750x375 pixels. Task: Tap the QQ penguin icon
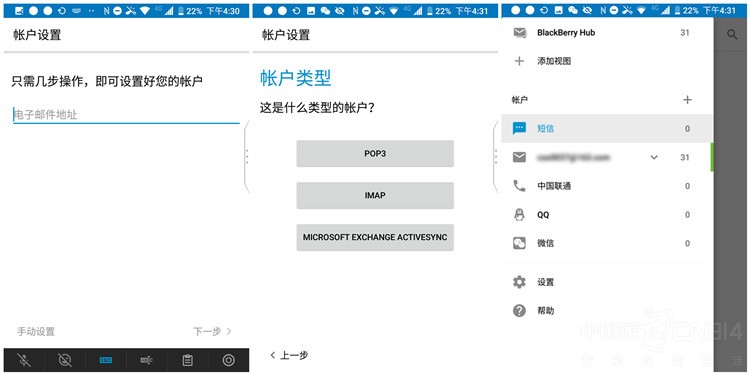519,215
